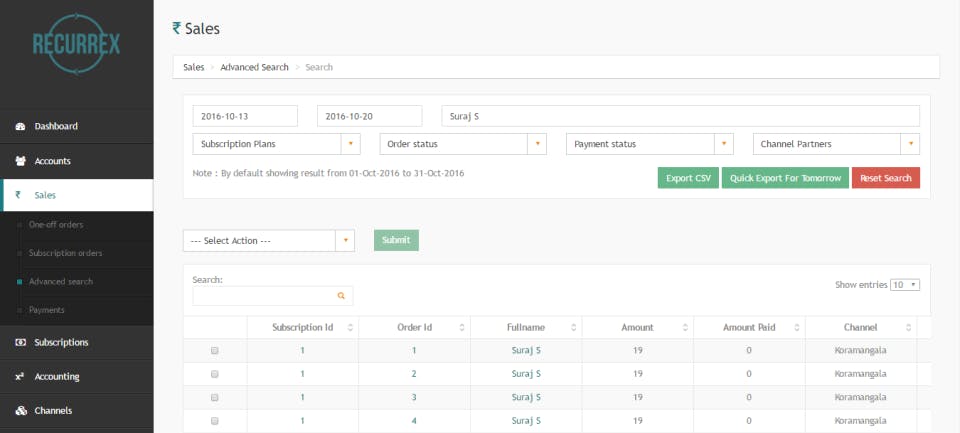This screenshot has width=960, height=433.
Task: Open the Order status dropdown
Action: (x=463, y=144)
